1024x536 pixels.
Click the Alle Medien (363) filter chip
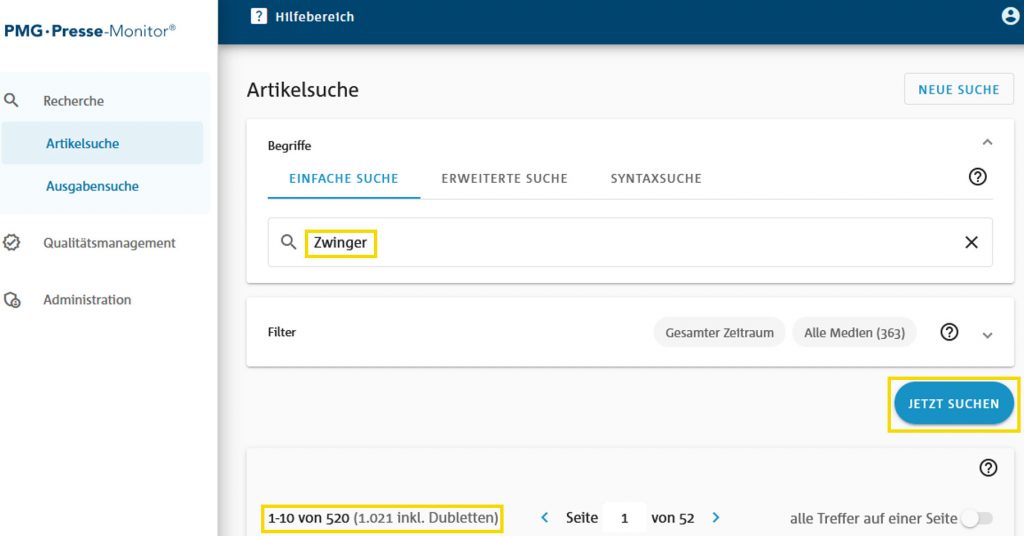point(854,332)
